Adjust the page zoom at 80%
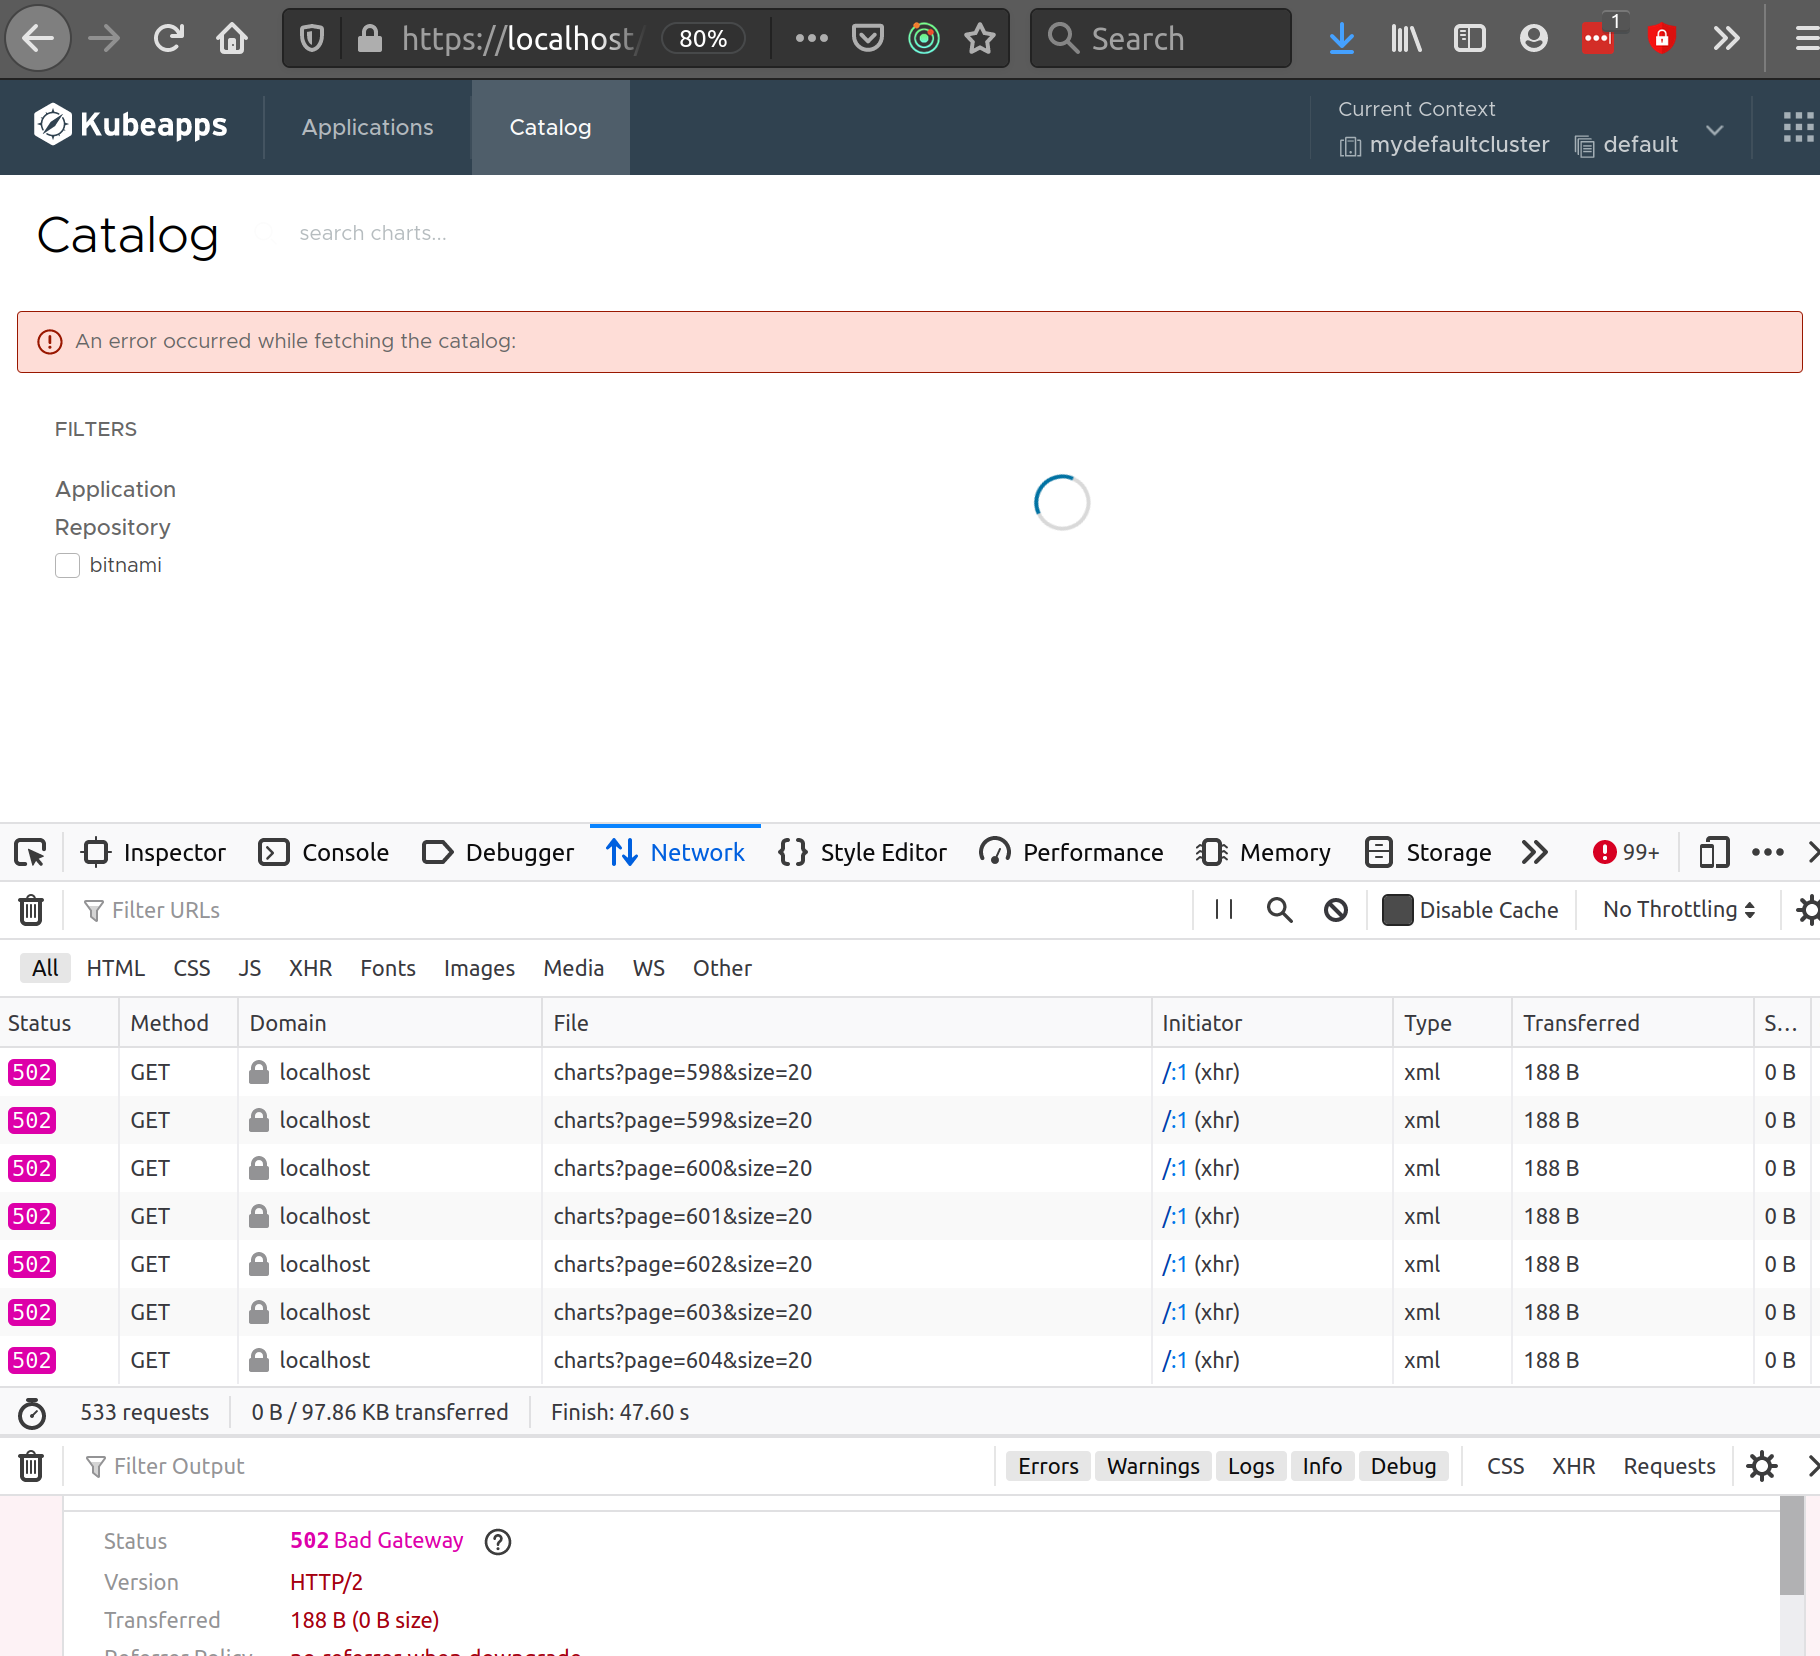 pyautogui.click(x=703, y=38)
